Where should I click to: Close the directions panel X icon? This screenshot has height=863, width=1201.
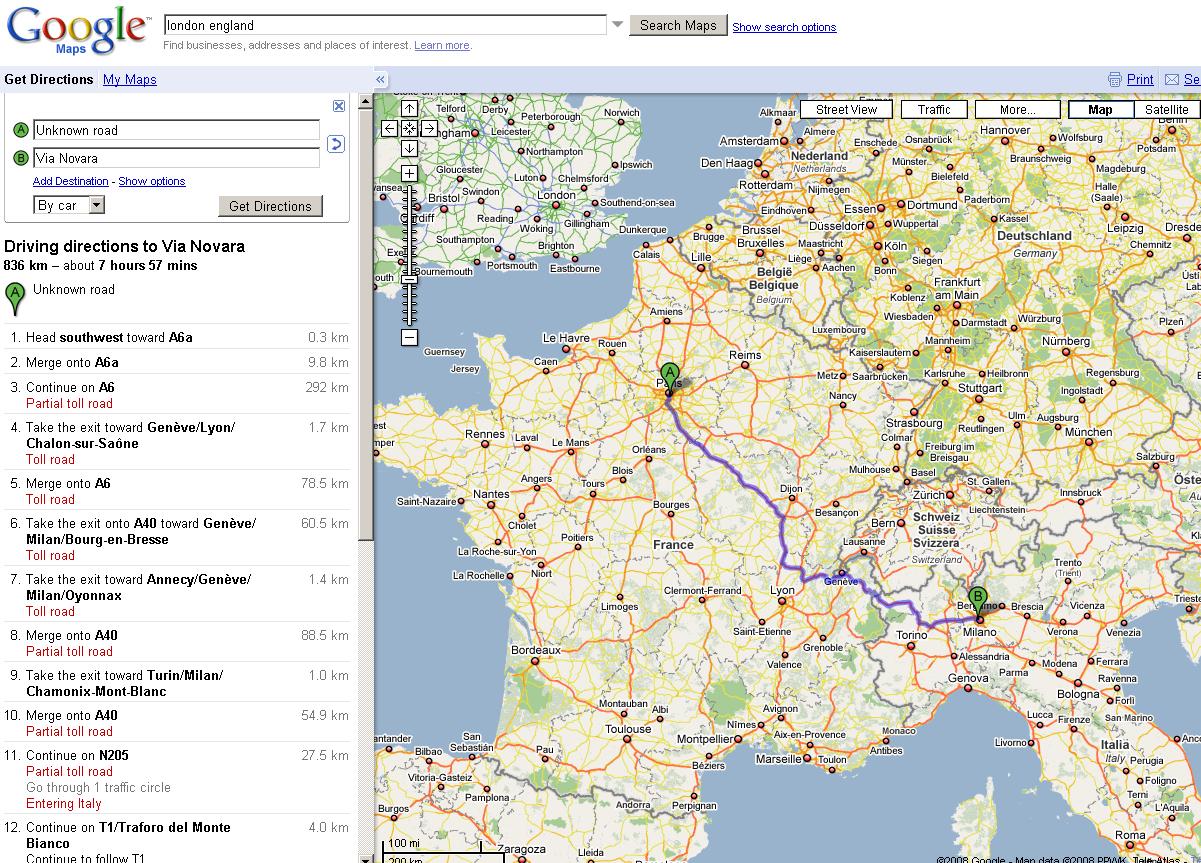point(339,106)
